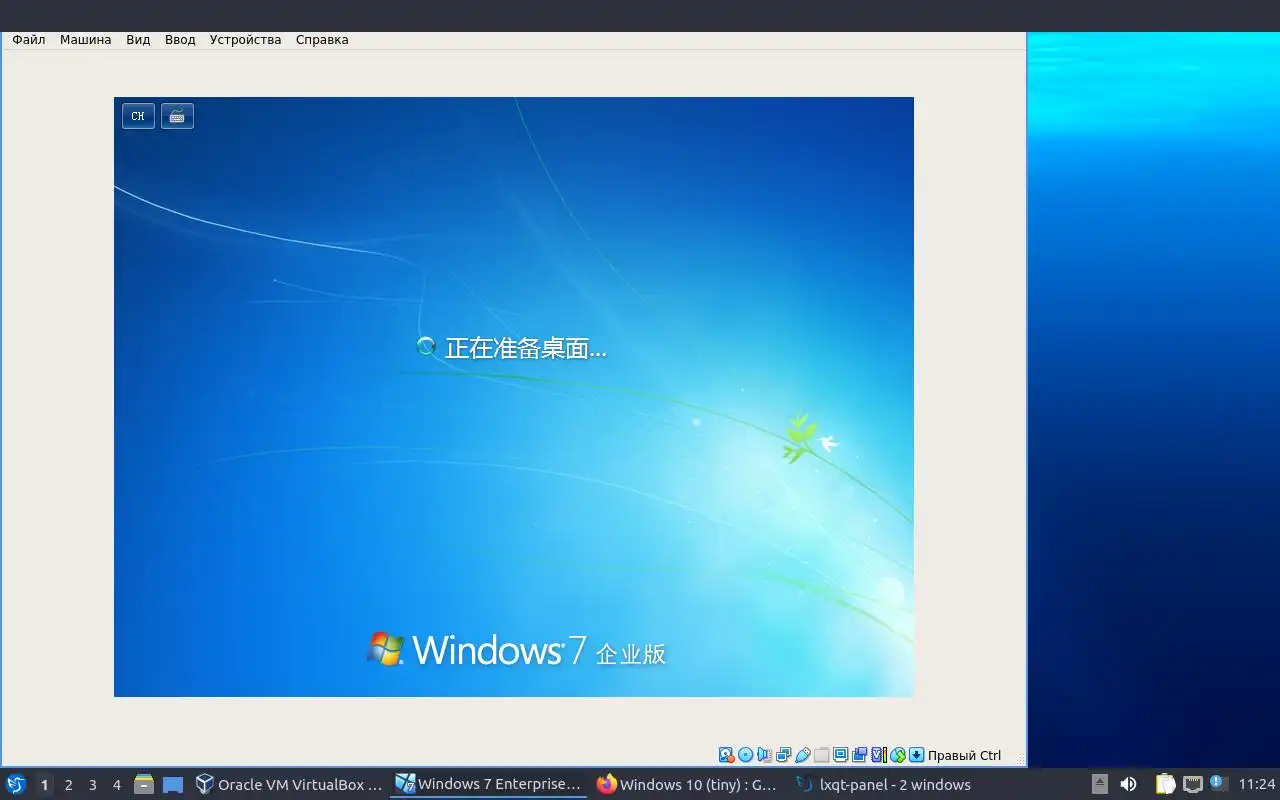Open the Машина menu
This screenshot has height=800, width=1280.
(x=85, y=40)
